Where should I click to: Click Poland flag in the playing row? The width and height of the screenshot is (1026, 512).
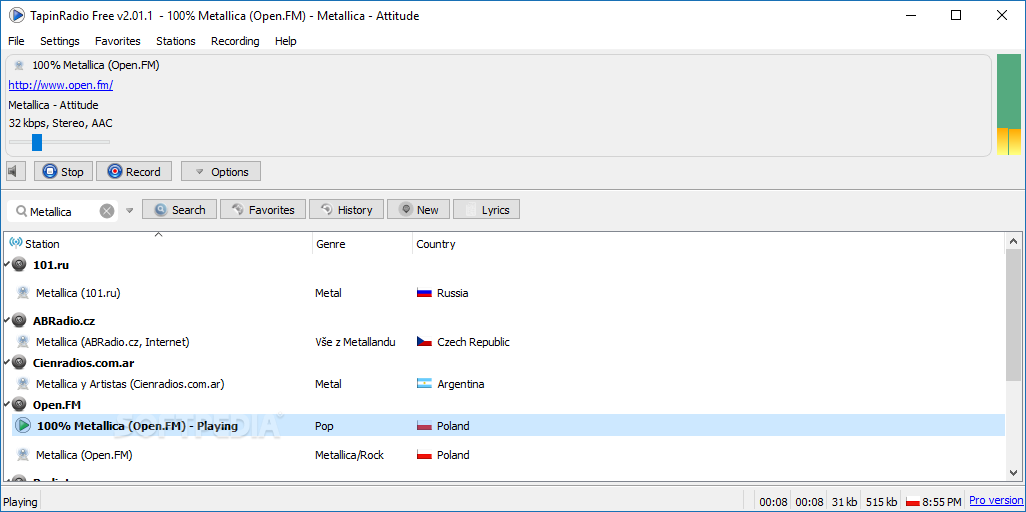coord(424,426)
